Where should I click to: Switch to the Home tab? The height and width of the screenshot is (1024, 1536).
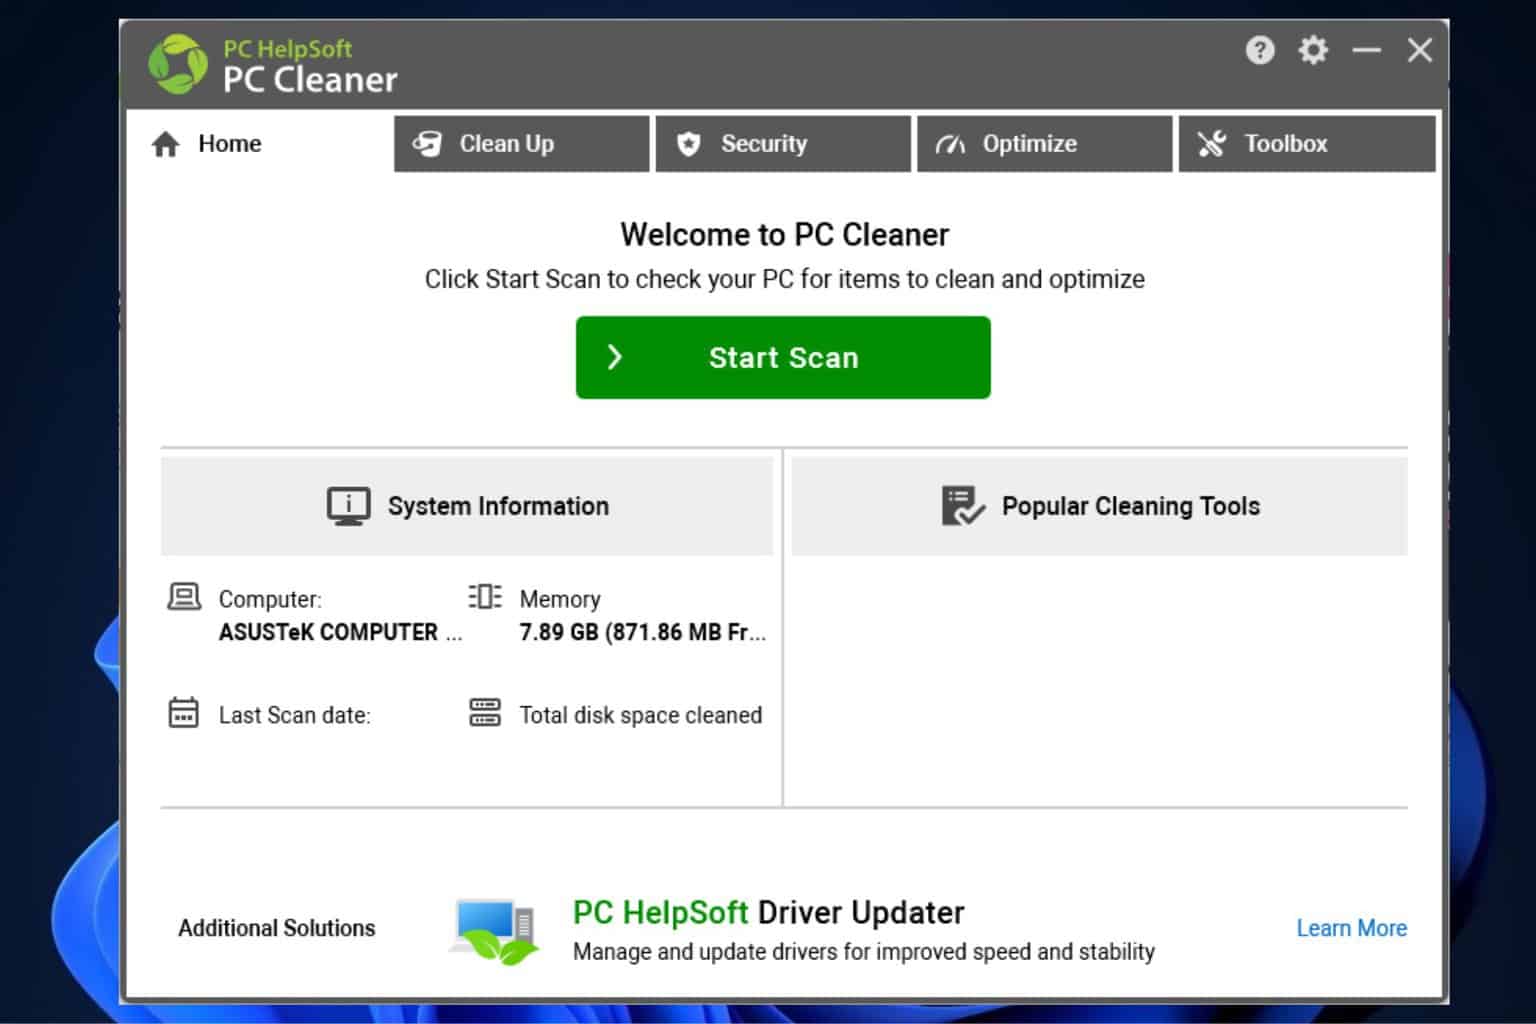258,144
